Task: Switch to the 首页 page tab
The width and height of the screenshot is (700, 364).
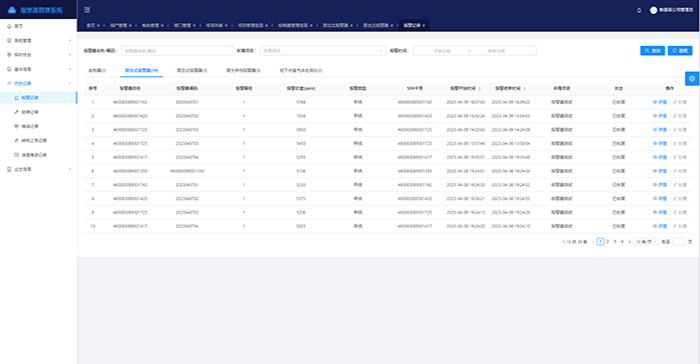Action: (x=91, y=25)
